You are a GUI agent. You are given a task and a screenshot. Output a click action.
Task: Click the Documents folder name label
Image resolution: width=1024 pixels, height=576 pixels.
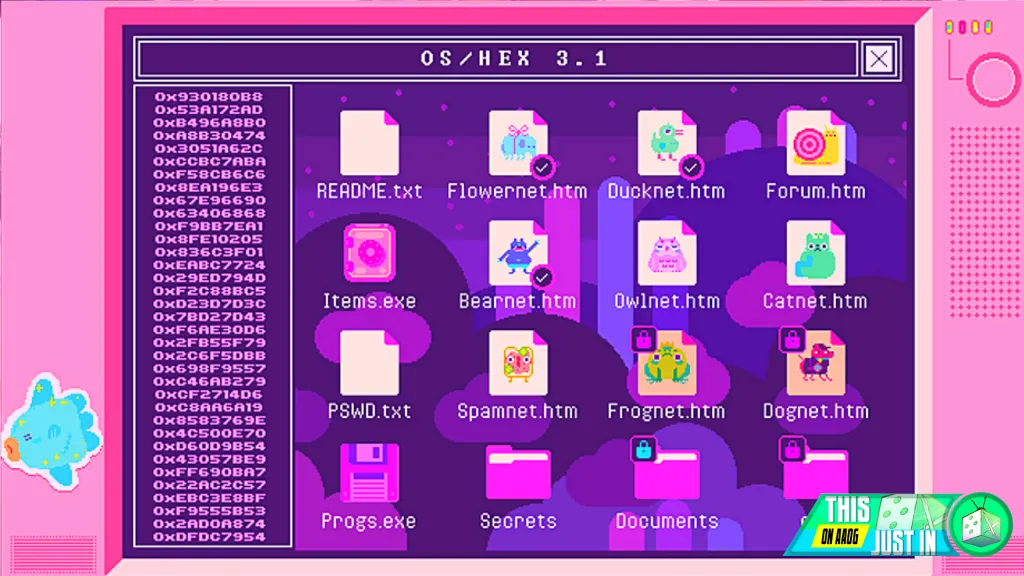667,521
